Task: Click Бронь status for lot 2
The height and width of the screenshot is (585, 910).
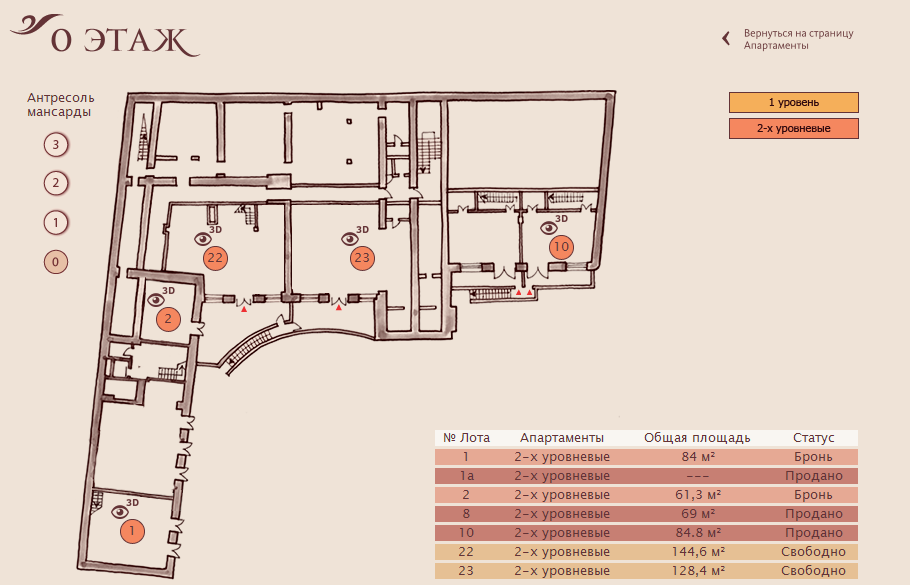Action: click(813, 495)
